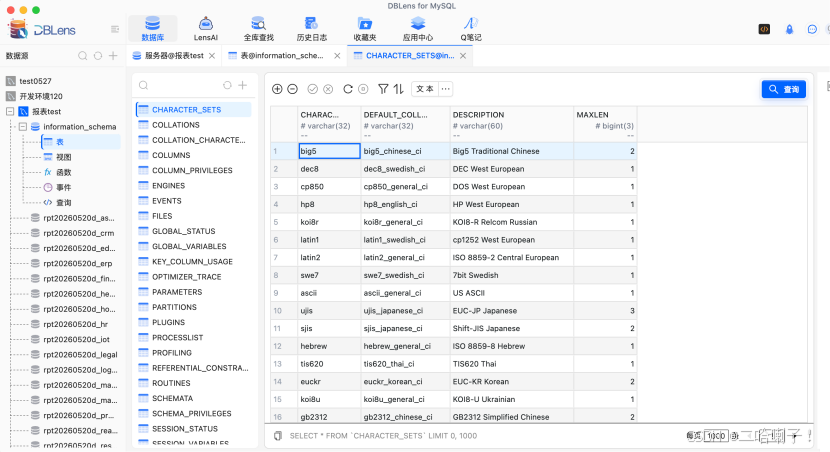Switch to 服务器@报表test tab

pos(174,56)
